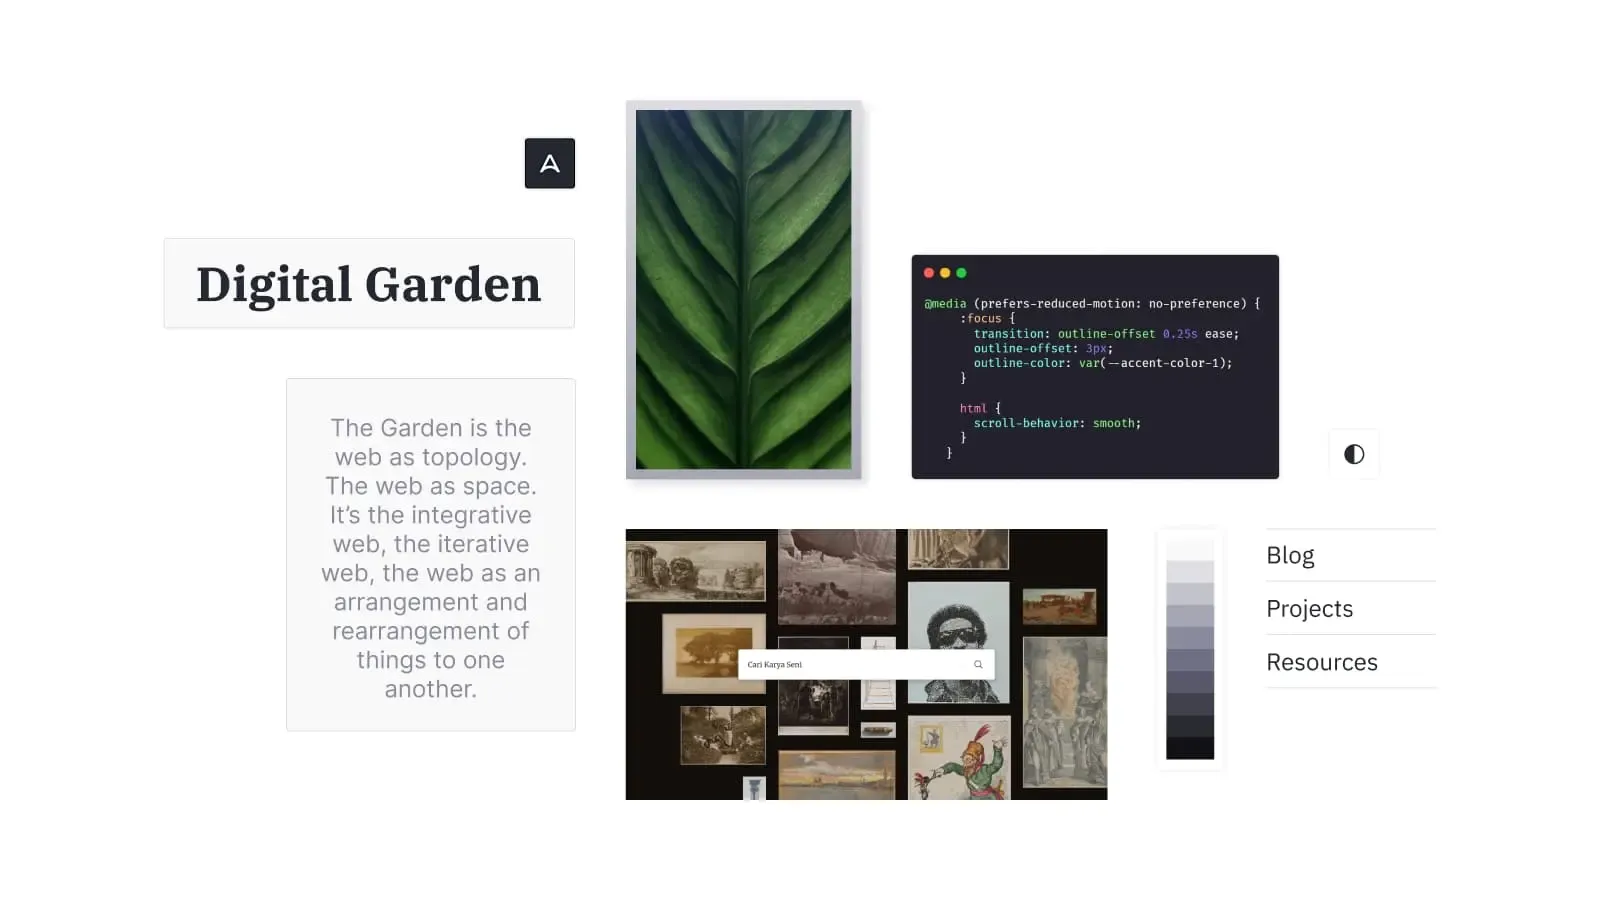Select the round temple ruins etching
Image resolution: width=1600 pixels, height=900 pixels.
click(x=695, y=570)
